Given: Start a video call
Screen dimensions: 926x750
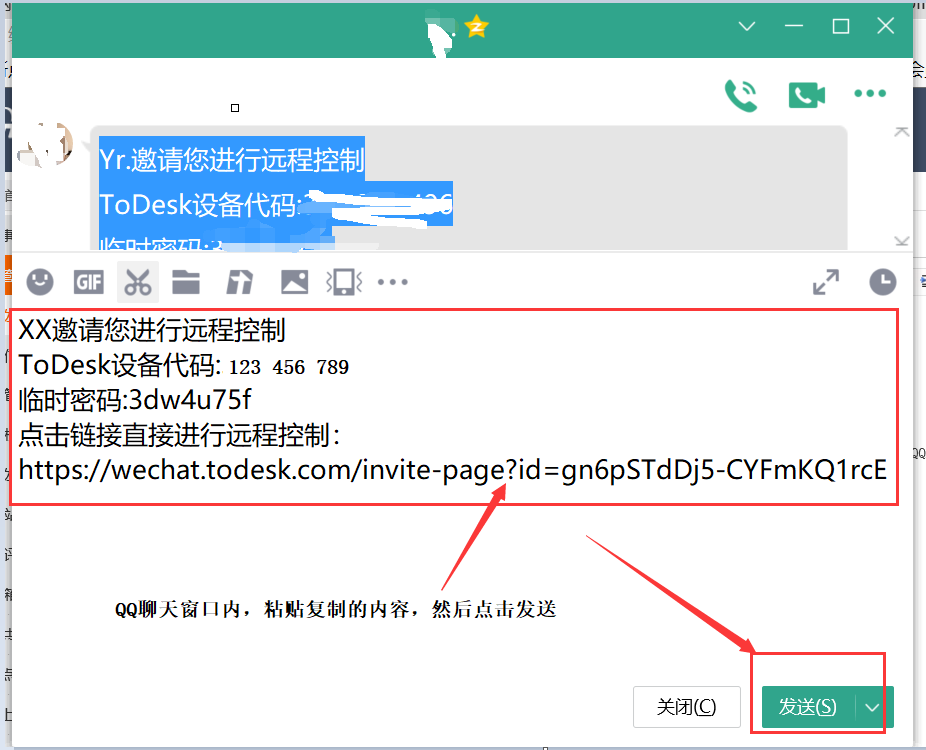Looking at the screenshot, I should point(807,95).
